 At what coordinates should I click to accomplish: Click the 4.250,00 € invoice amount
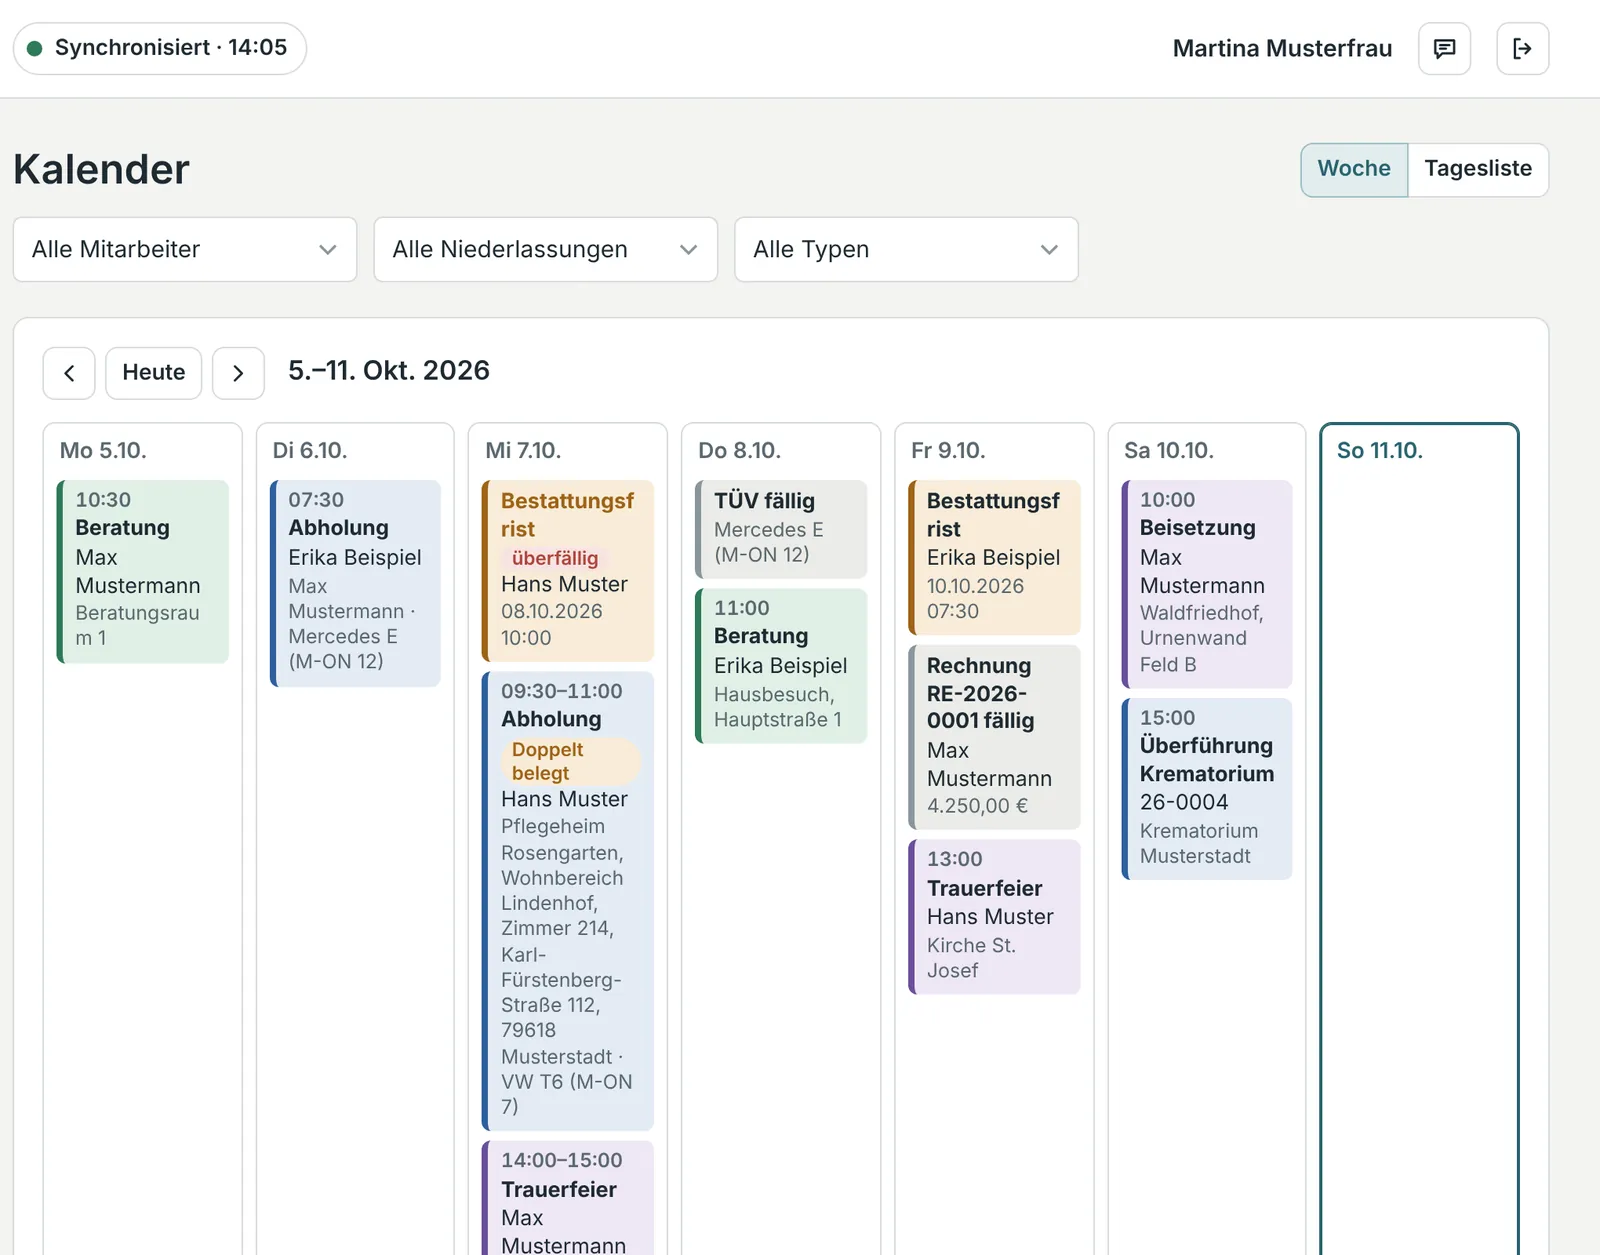(x=977, y=806)
